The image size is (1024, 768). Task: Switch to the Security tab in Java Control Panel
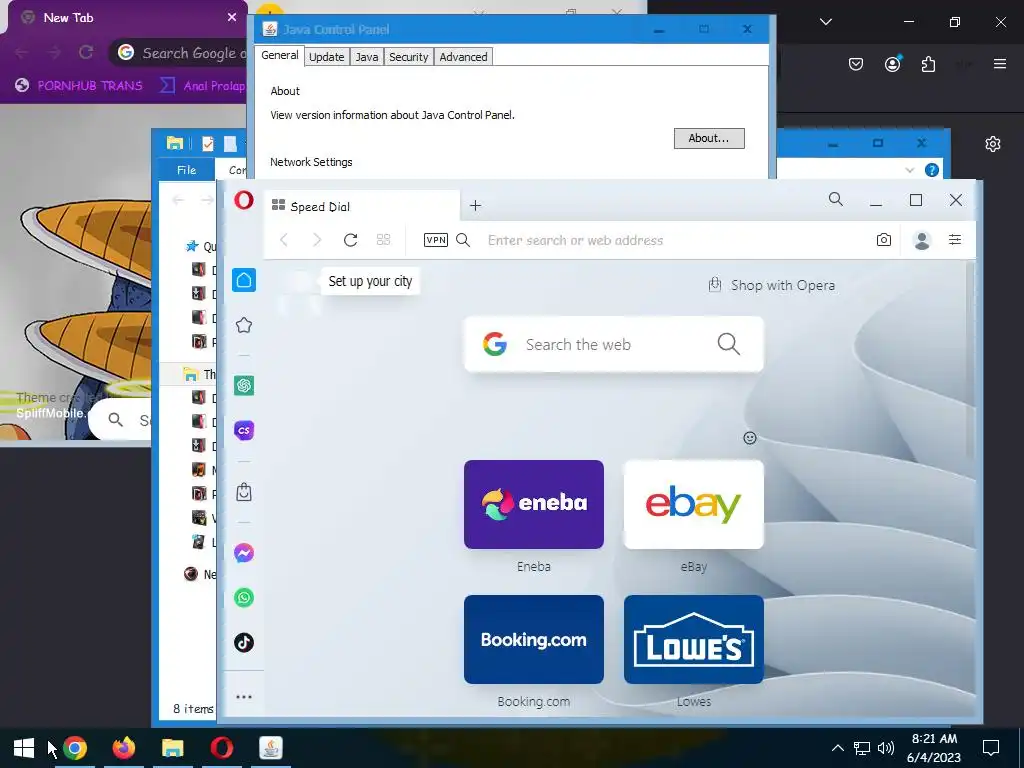click(x=409, y=57)
